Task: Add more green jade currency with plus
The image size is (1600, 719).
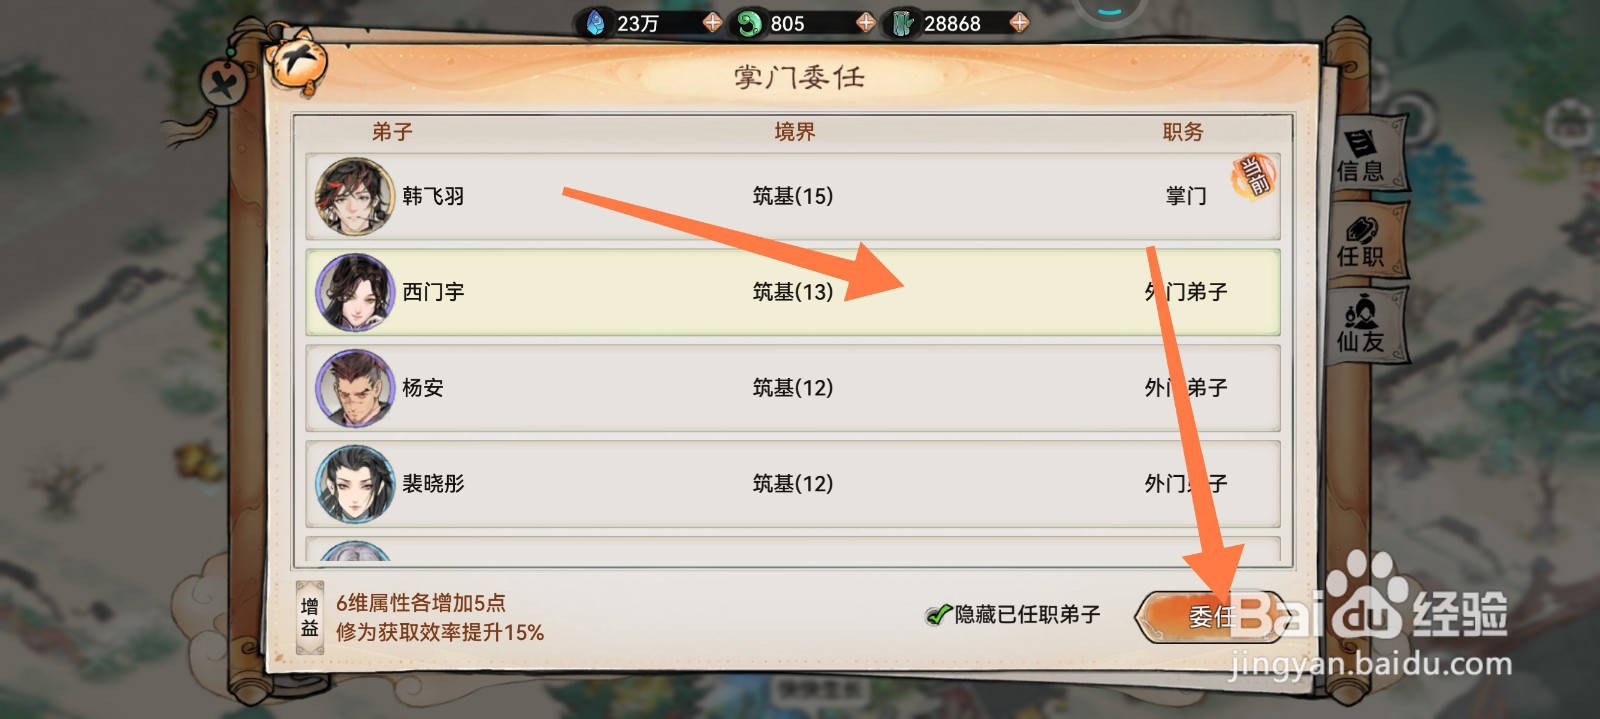Action: coord(866,22)
